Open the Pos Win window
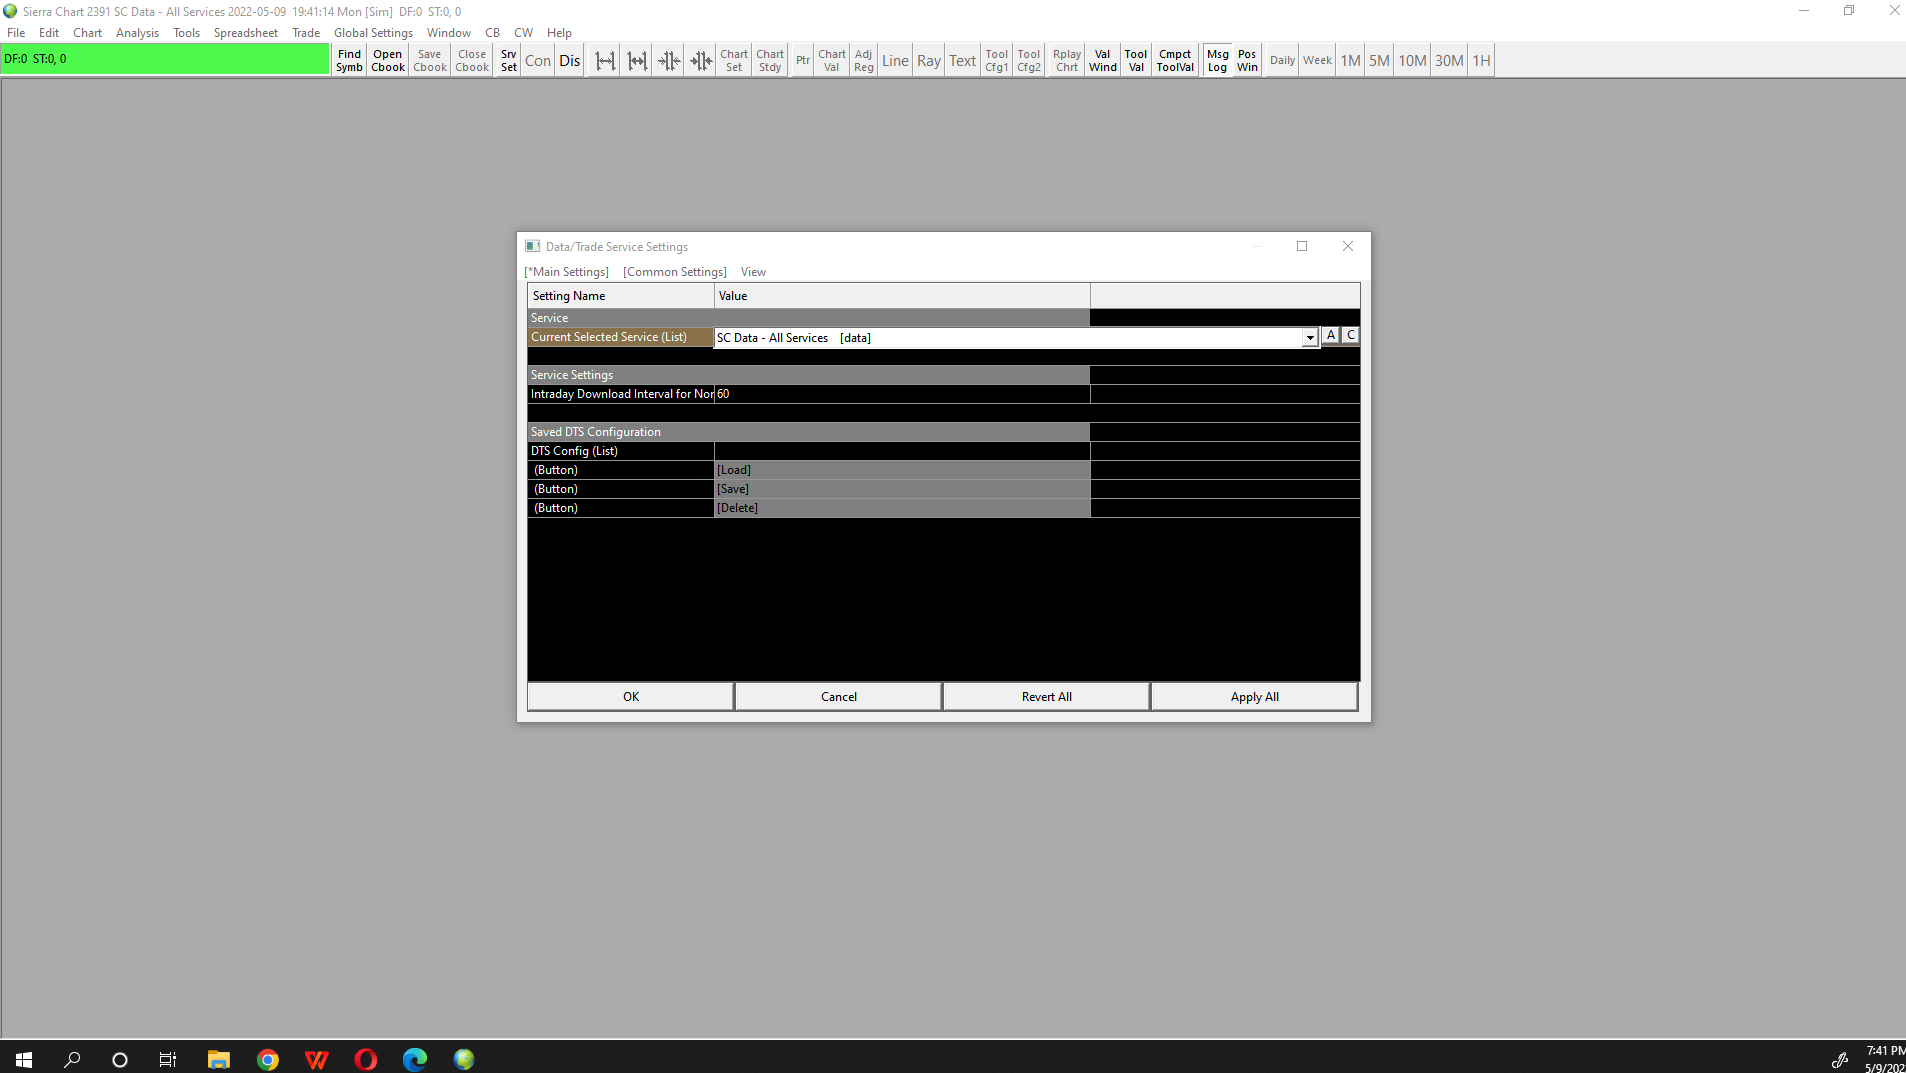 1247,61
